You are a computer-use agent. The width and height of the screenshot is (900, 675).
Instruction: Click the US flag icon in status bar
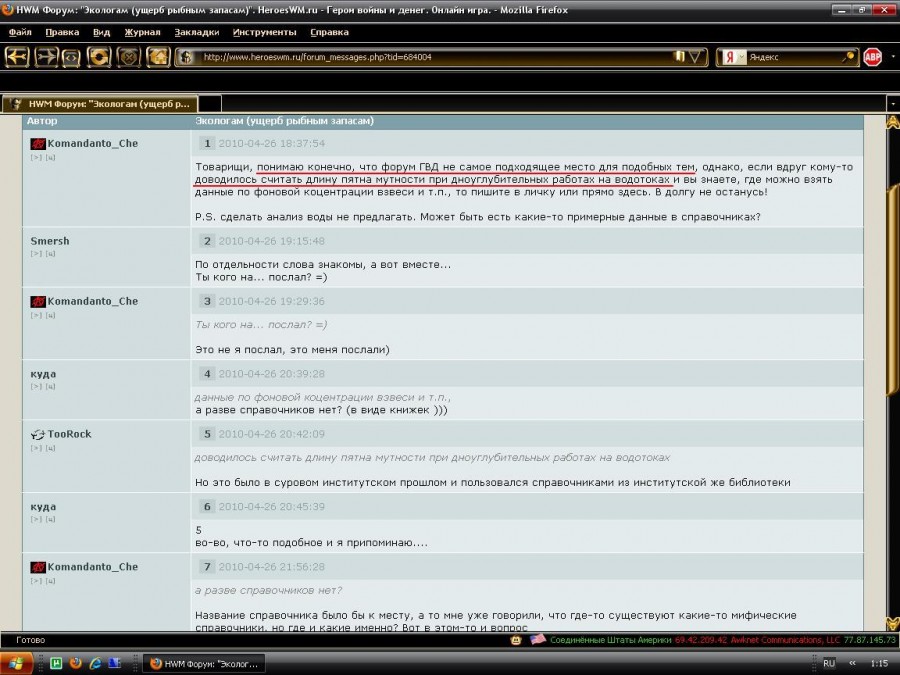point(538,639)
